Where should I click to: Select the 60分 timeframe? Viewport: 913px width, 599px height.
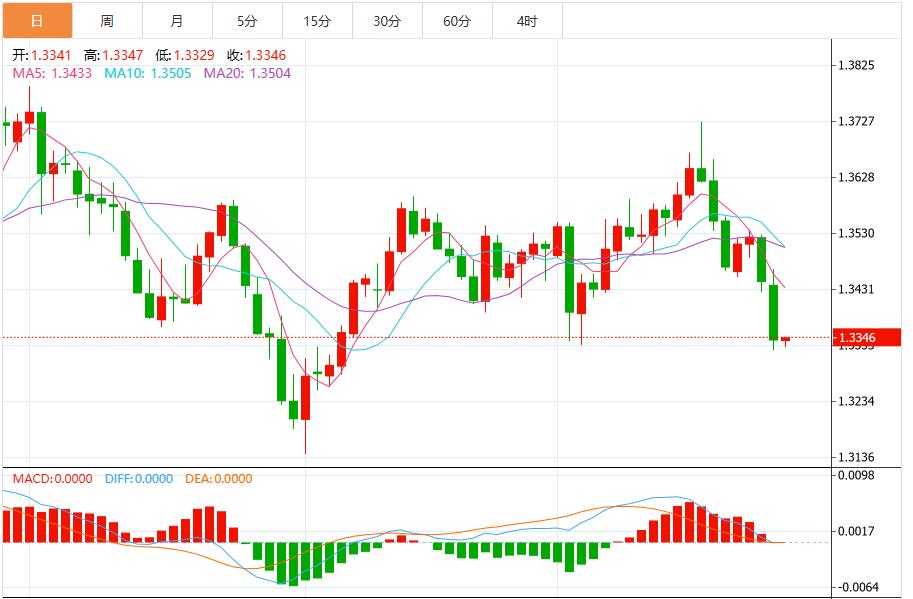click(x=455, y=18)
